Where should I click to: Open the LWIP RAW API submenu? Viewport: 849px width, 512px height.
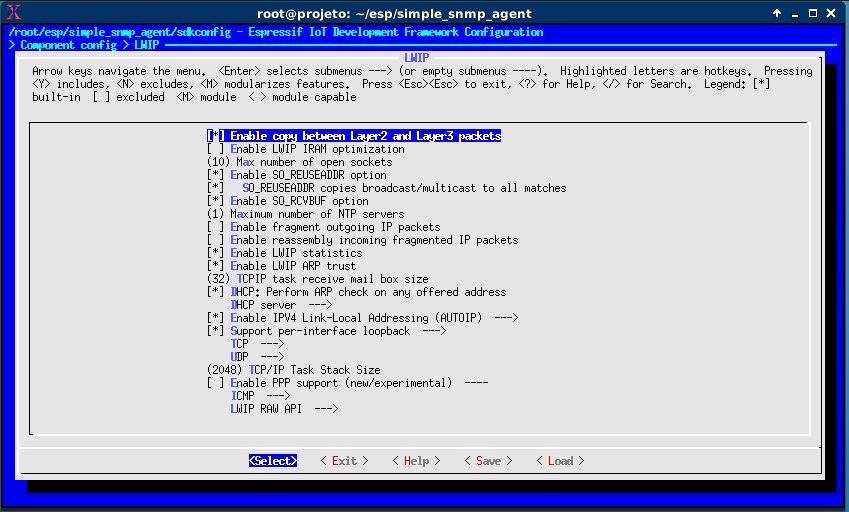click(285, 409)
